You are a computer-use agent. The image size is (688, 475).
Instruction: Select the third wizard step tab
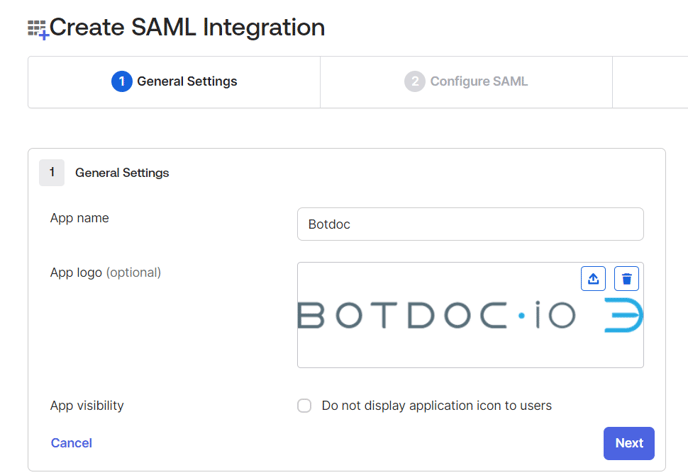(x=650, y=81)
